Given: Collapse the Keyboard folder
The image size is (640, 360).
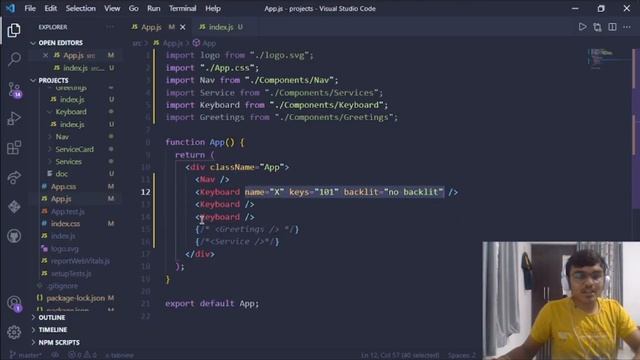Looking at the screenshot, I should (71, 112).
